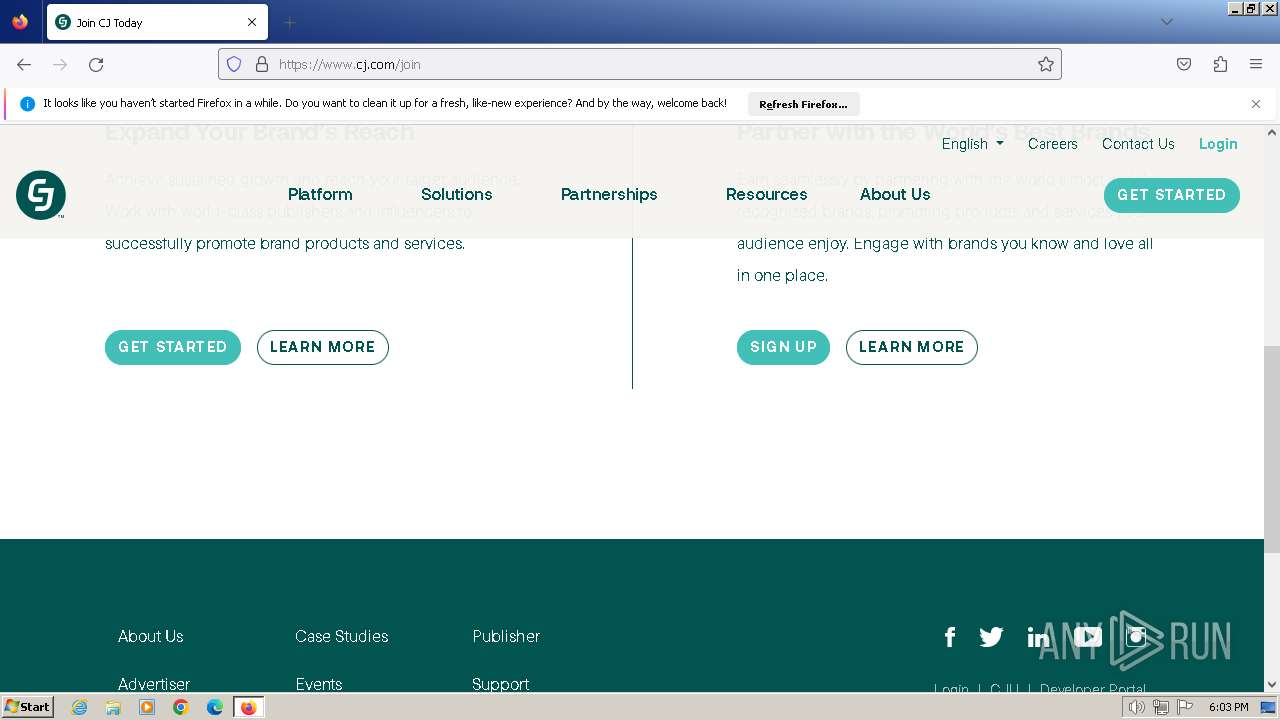Open the Start menu

click(27, 707)
